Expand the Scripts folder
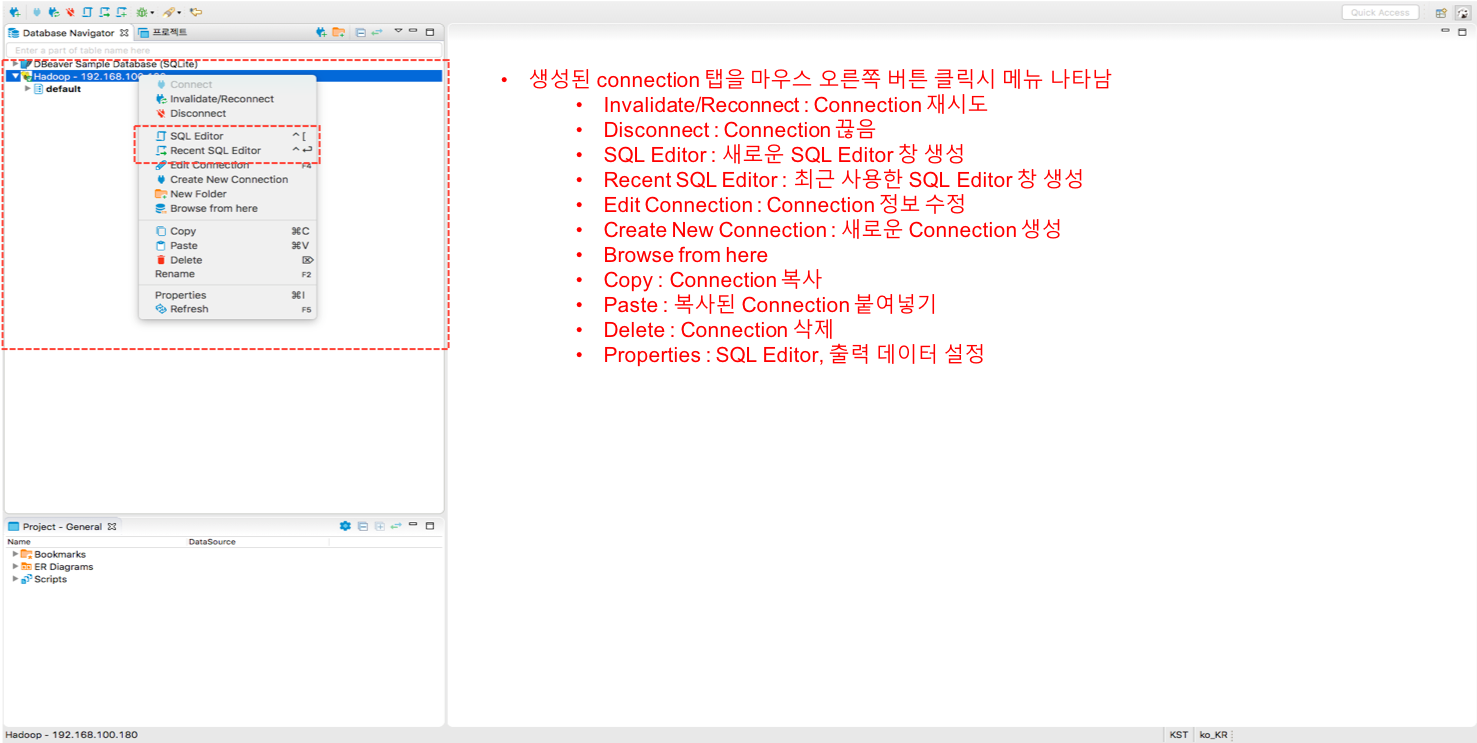This screenshot has height=743, width=1477. point(15,579)
